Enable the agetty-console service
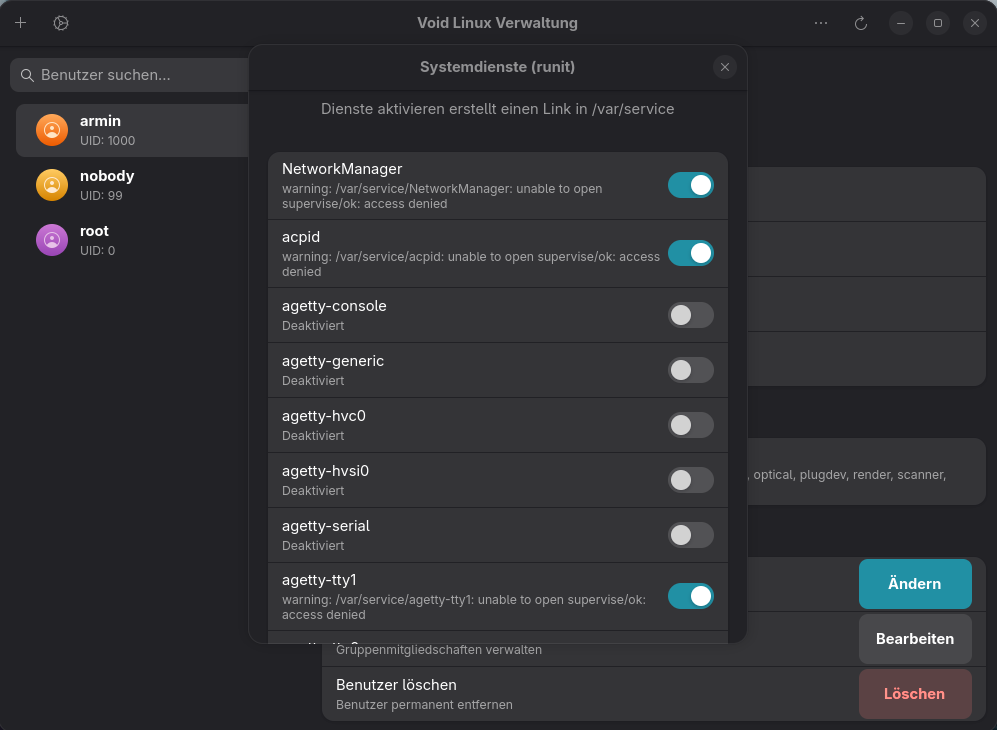 (690, 315)
